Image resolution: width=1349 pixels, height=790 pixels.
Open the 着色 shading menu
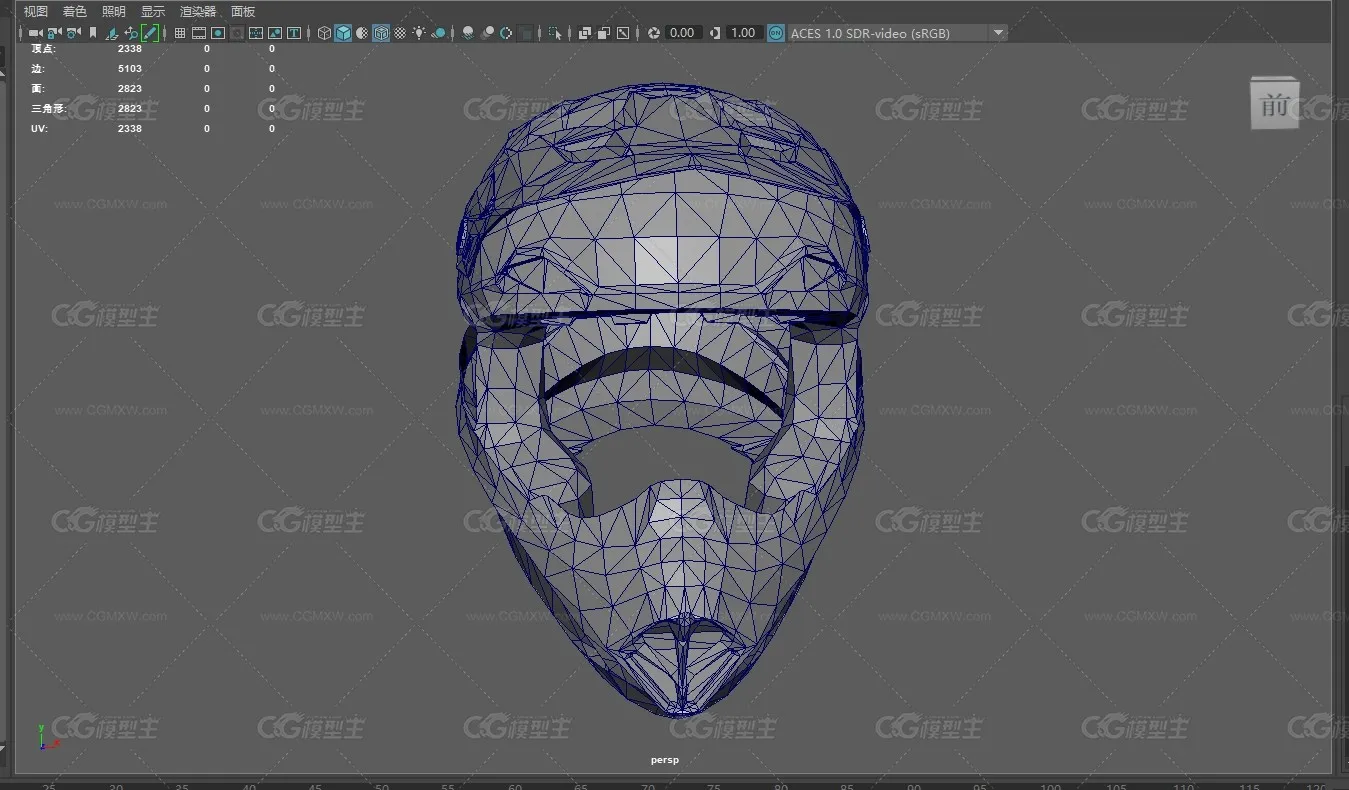(74, 11)
